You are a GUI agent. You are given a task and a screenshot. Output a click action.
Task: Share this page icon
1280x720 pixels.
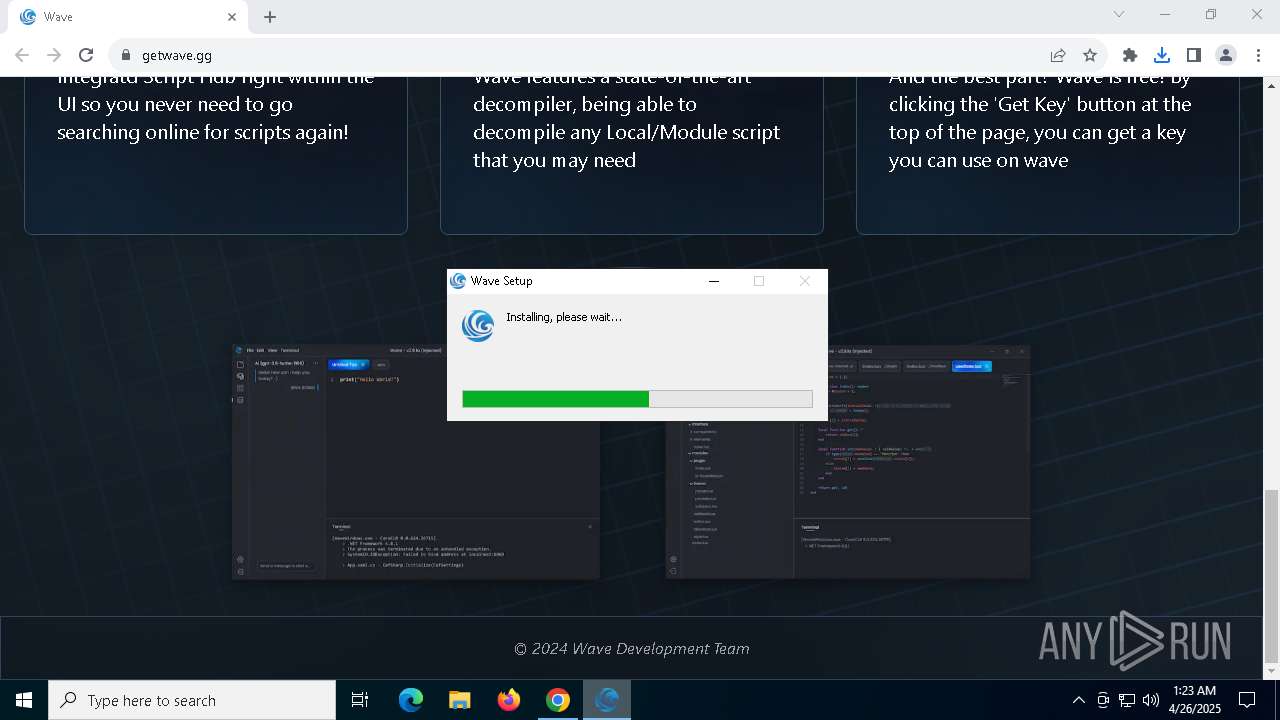click(x=1058, y=55)
